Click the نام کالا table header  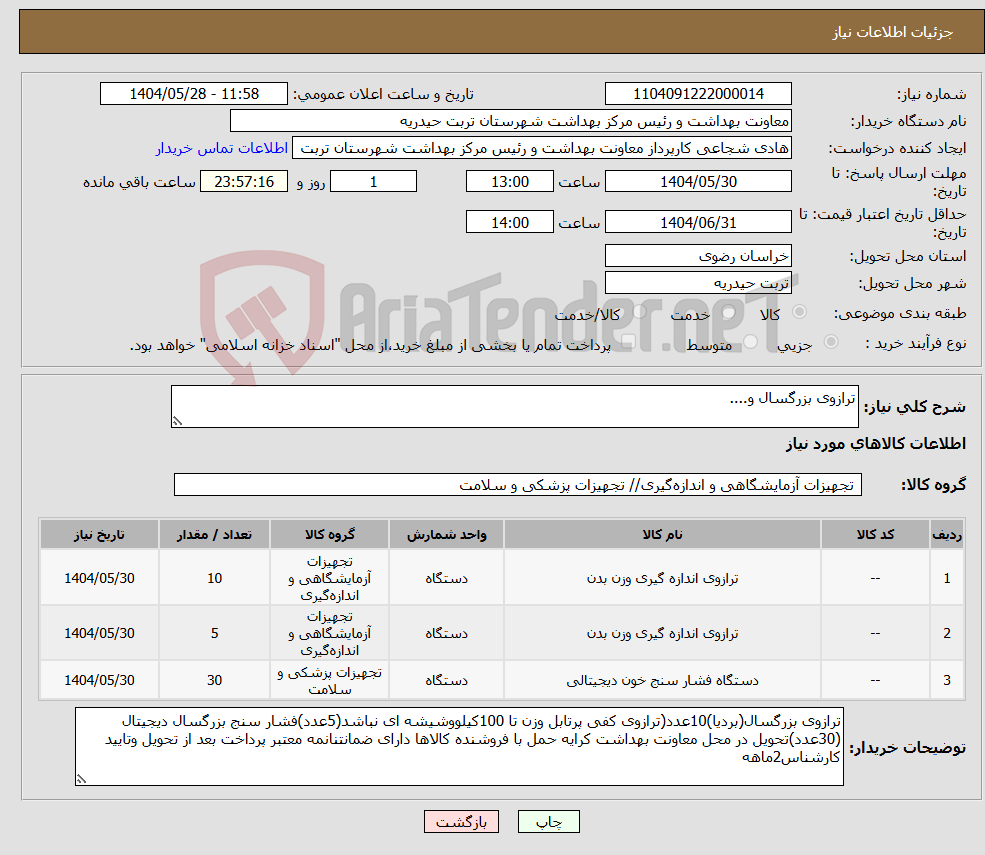pos(660,534)
